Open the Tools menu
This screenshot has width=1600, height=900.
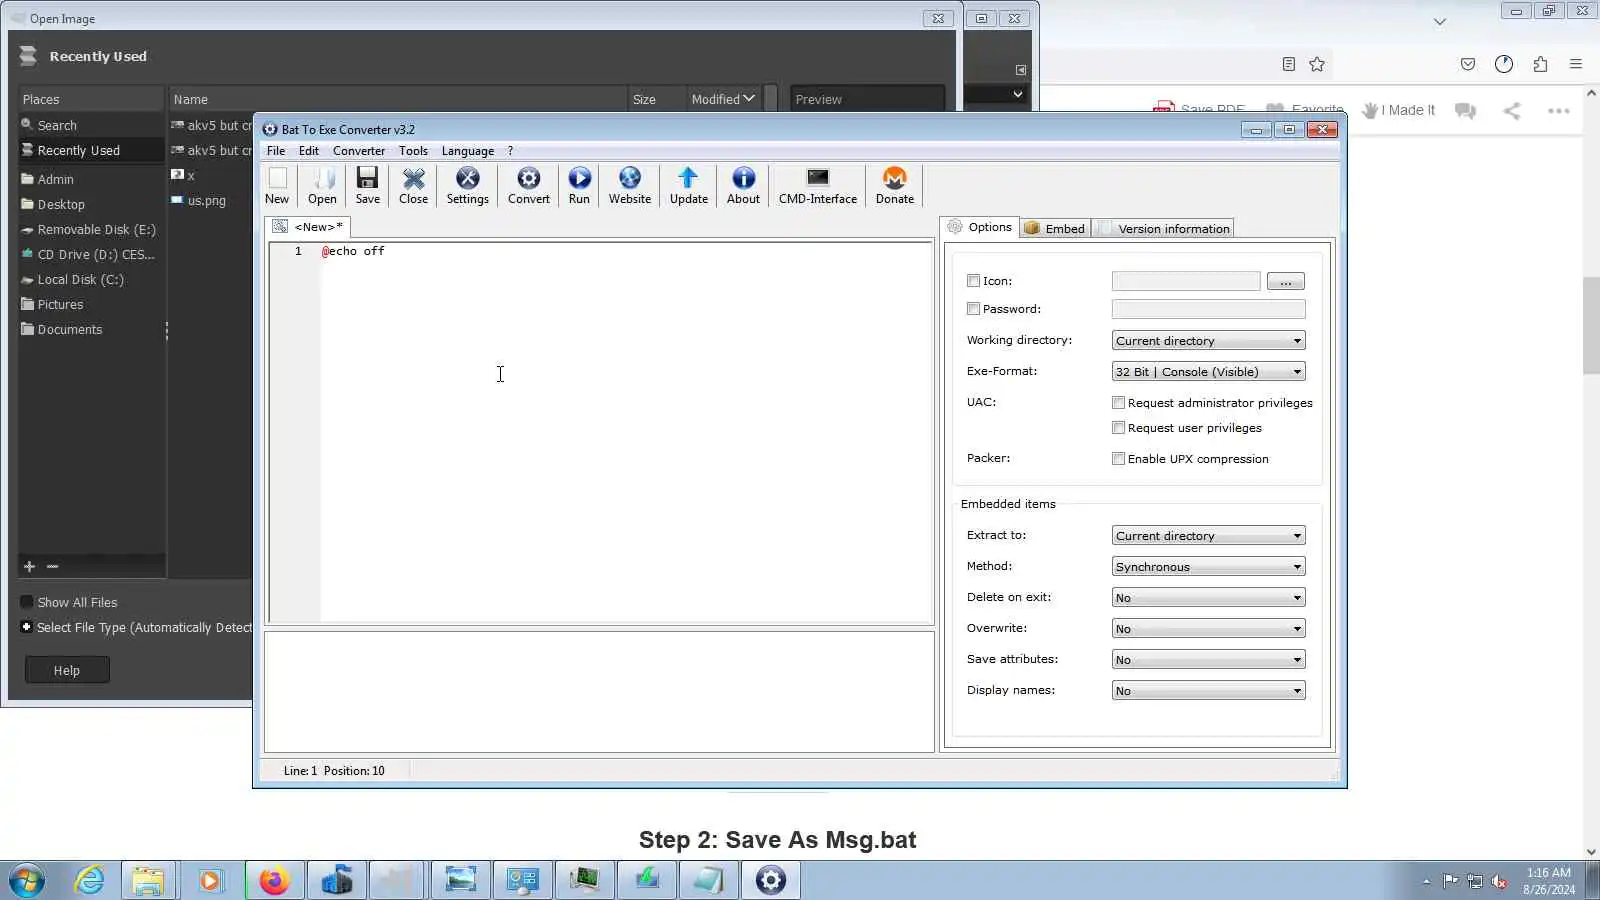413,151
